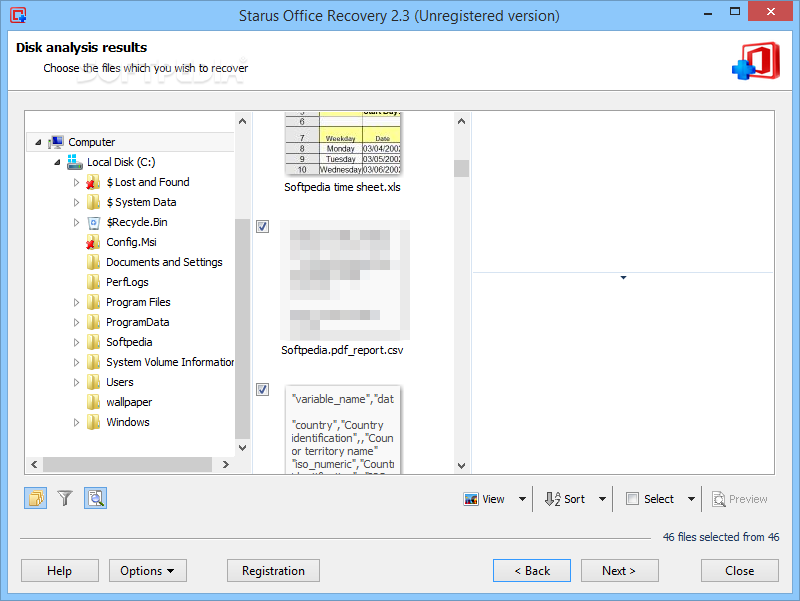800x601 pixels.
Task: Click the Documents and Settings folder icon
Action: click(93, 262)
